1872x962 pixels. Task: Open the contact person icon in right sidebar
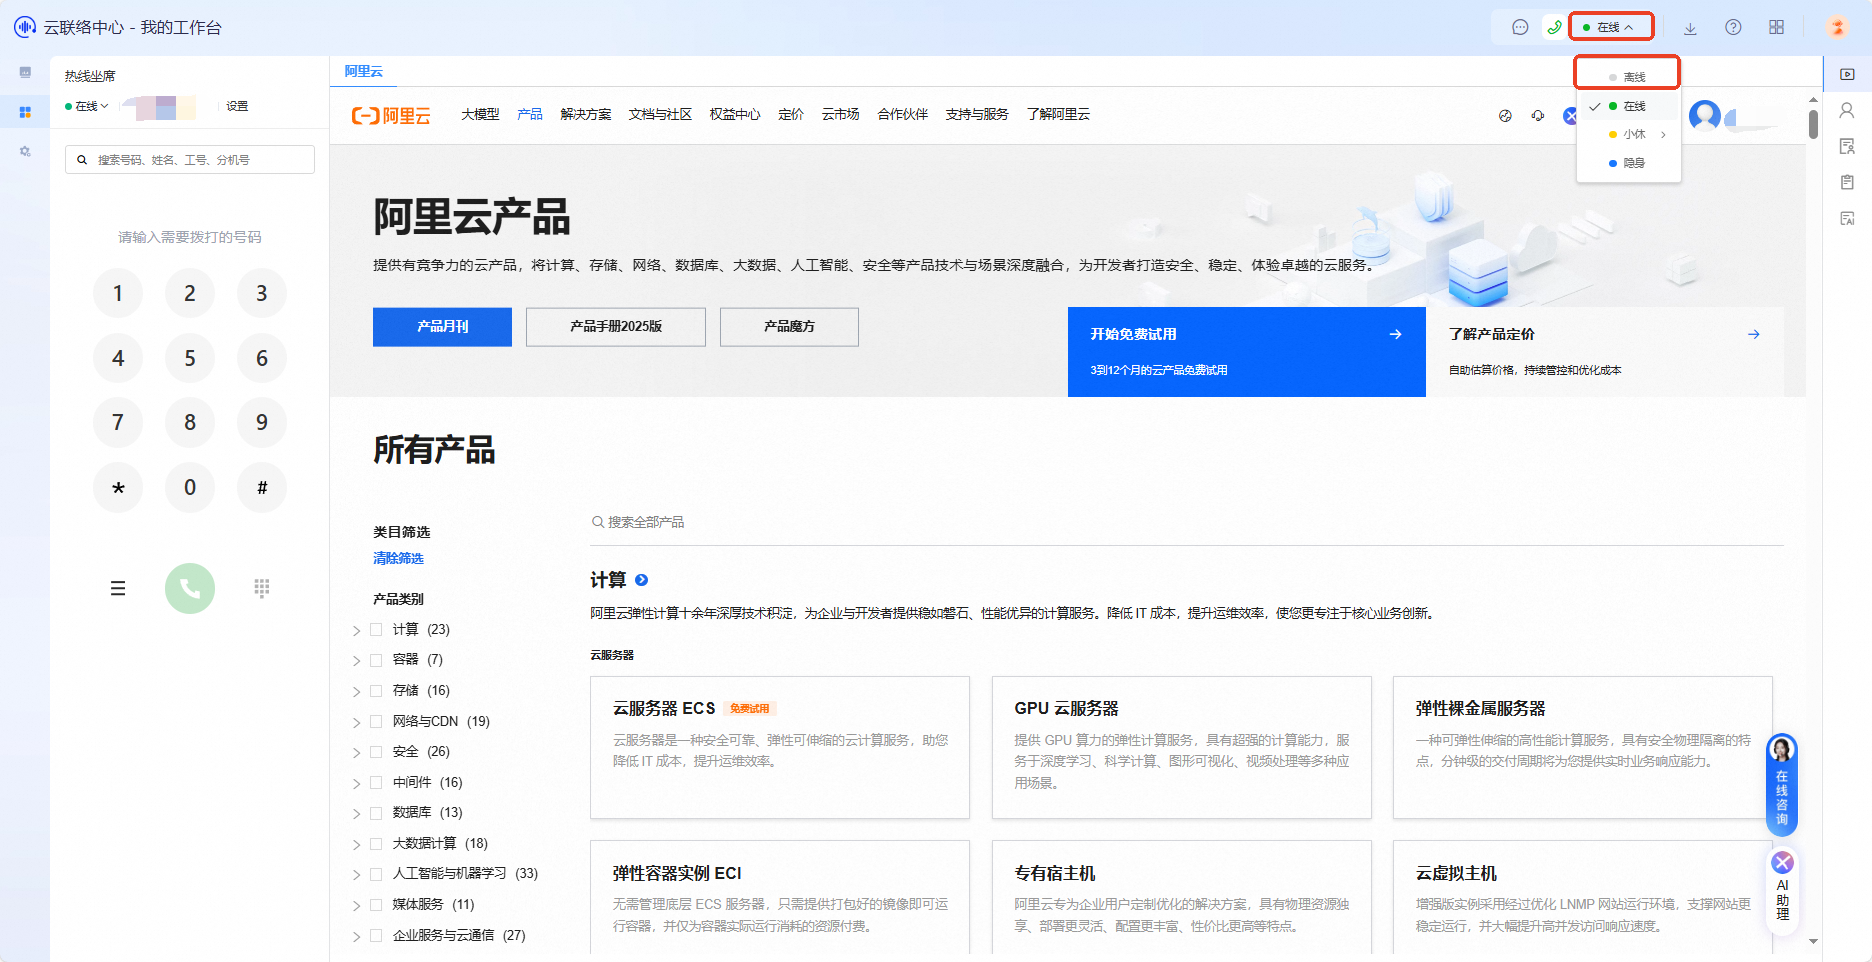click(1847, 110)
